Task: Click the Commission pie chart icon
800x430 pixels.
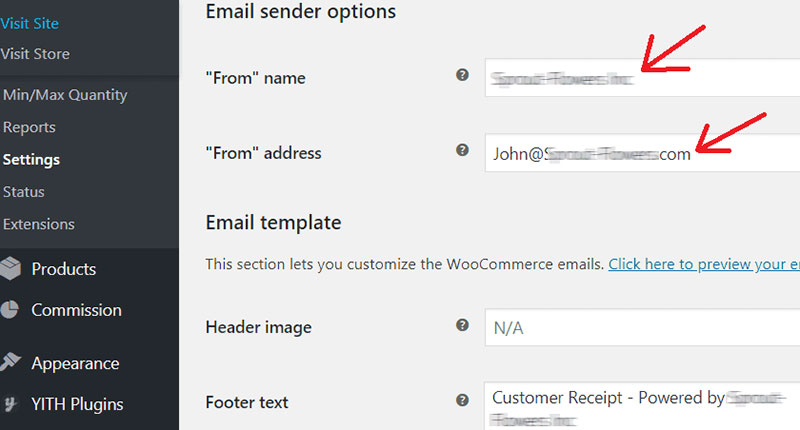Action: [9, 310]
